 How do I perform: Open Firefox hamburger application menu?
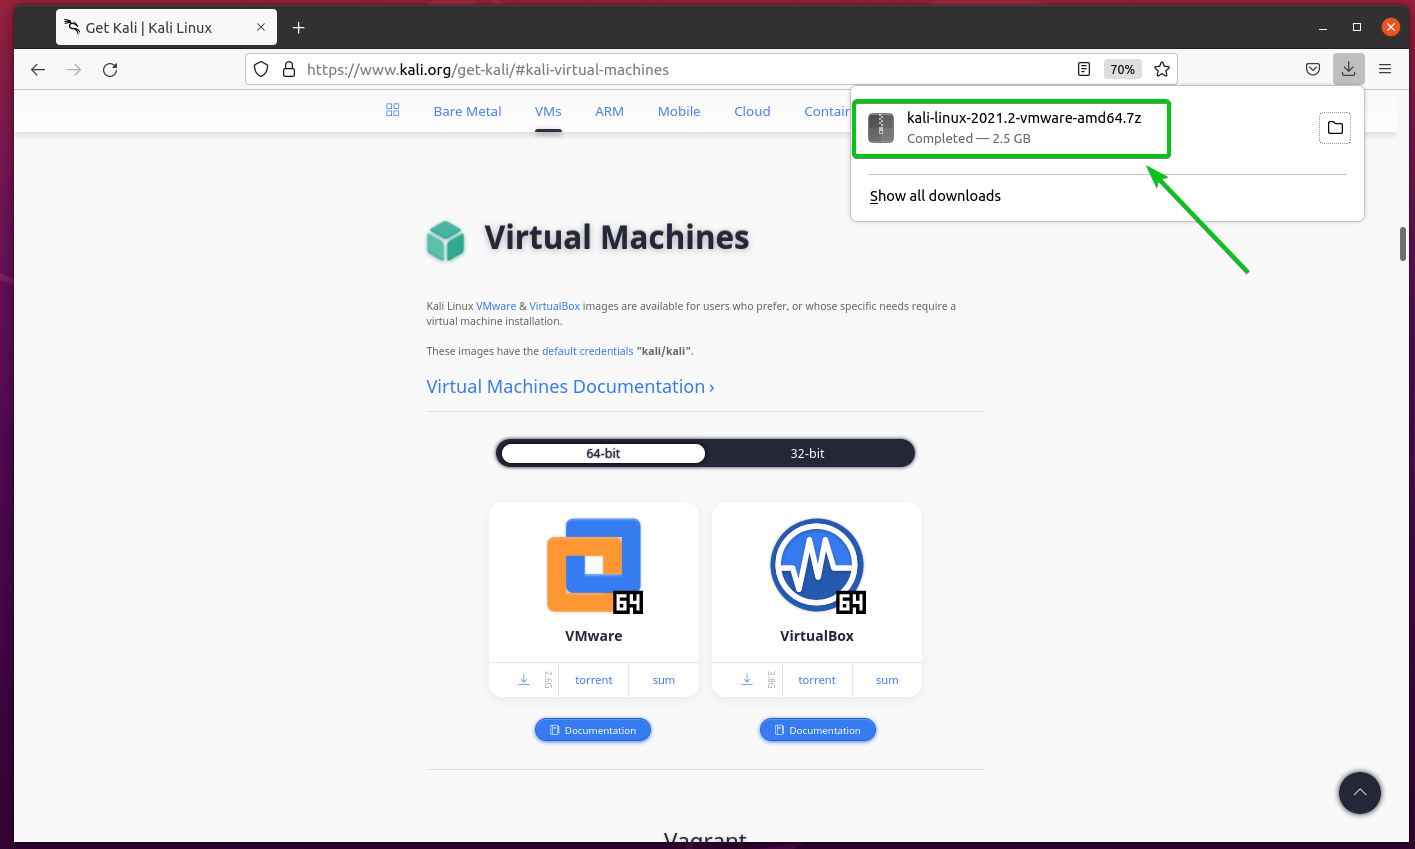(1385, 69)
